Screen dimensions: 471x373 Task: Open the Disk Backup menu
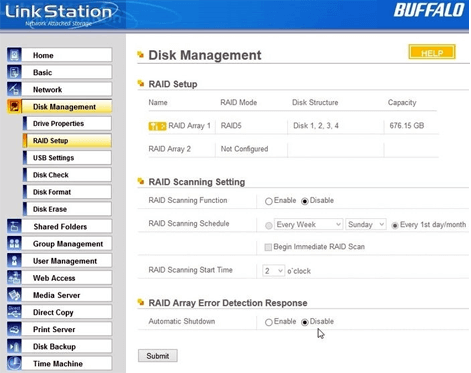(67, 346)
